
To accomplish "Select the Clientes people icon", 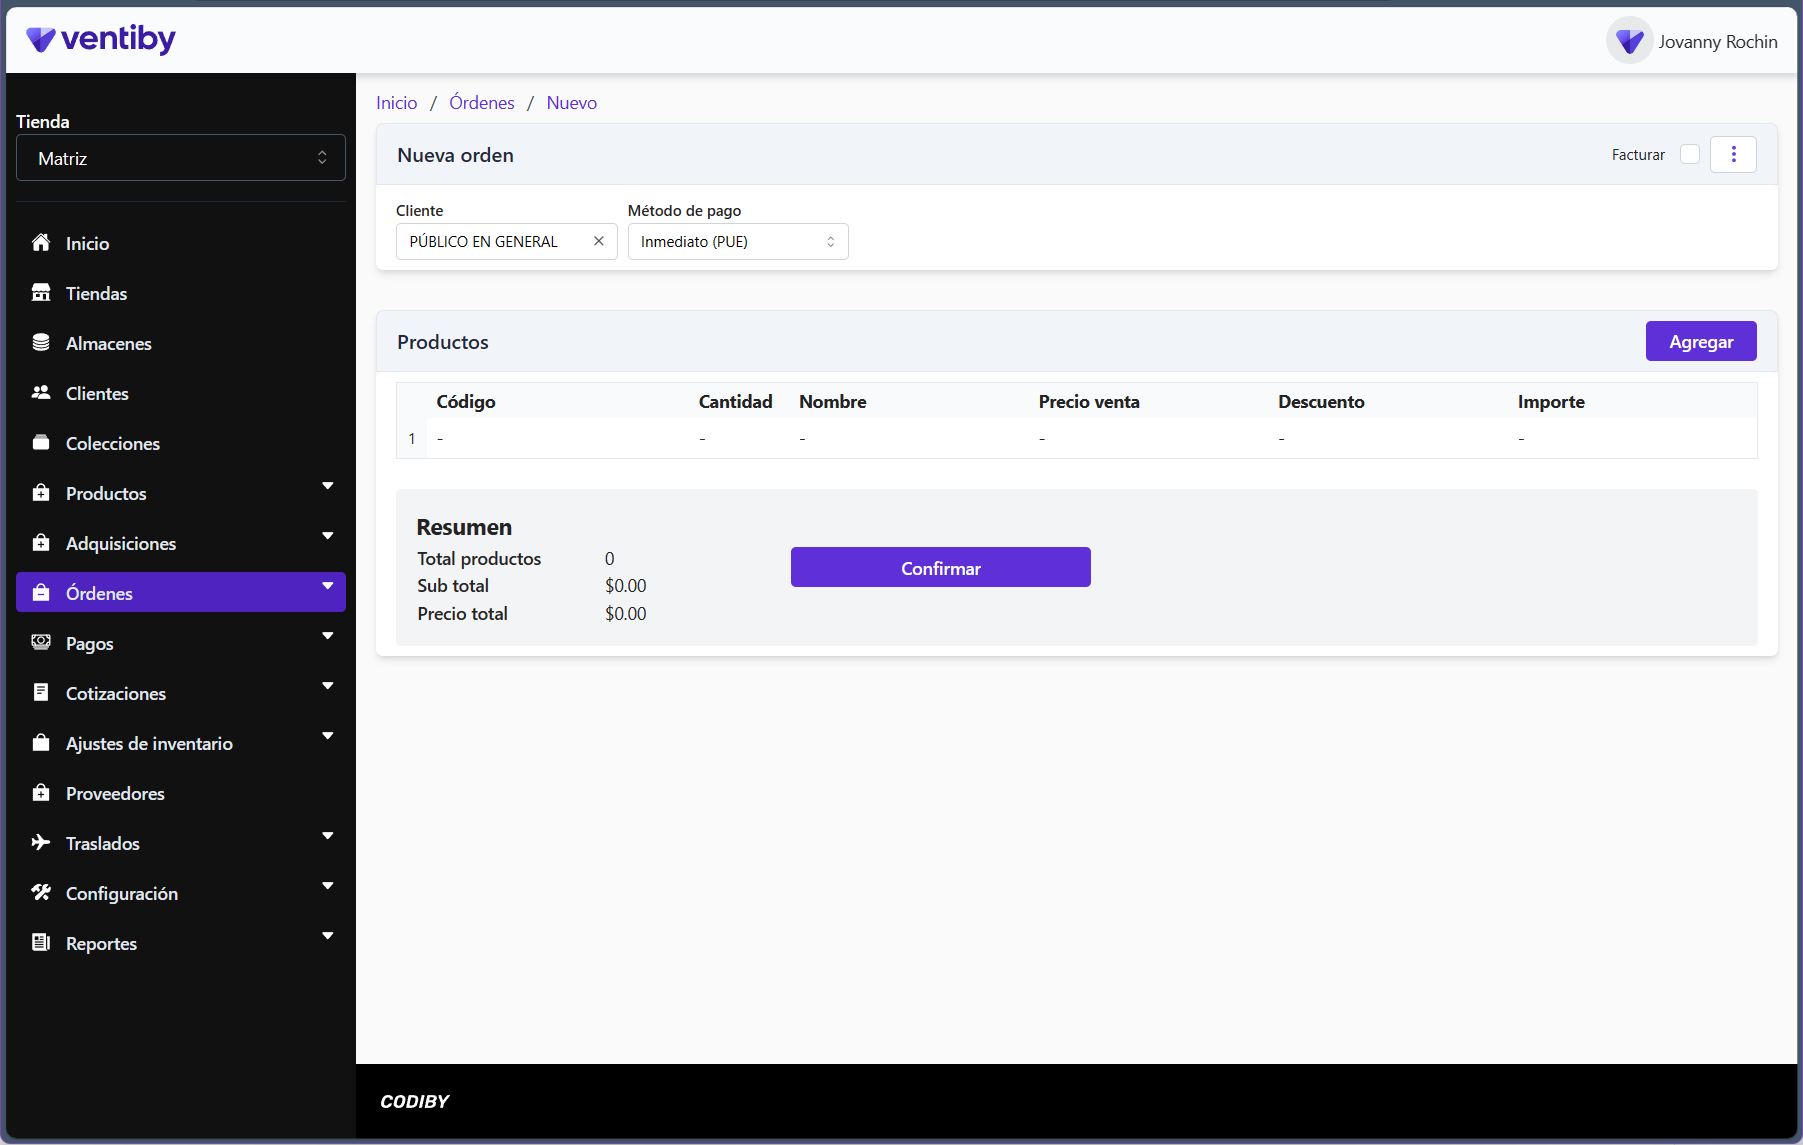I will click(41, 392).
